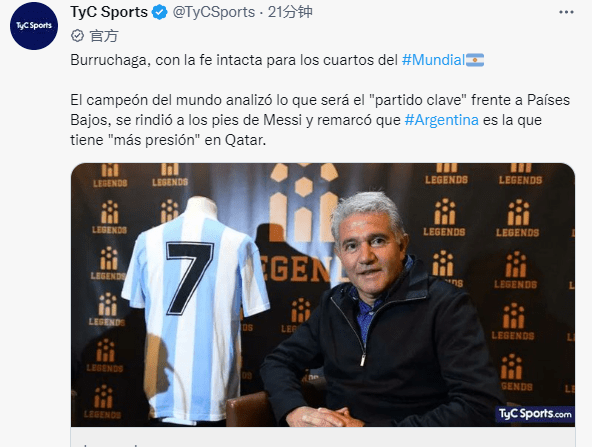Click the 官方 official label text
This screenshot has height=447, width=592.
(x=104, y=36)
